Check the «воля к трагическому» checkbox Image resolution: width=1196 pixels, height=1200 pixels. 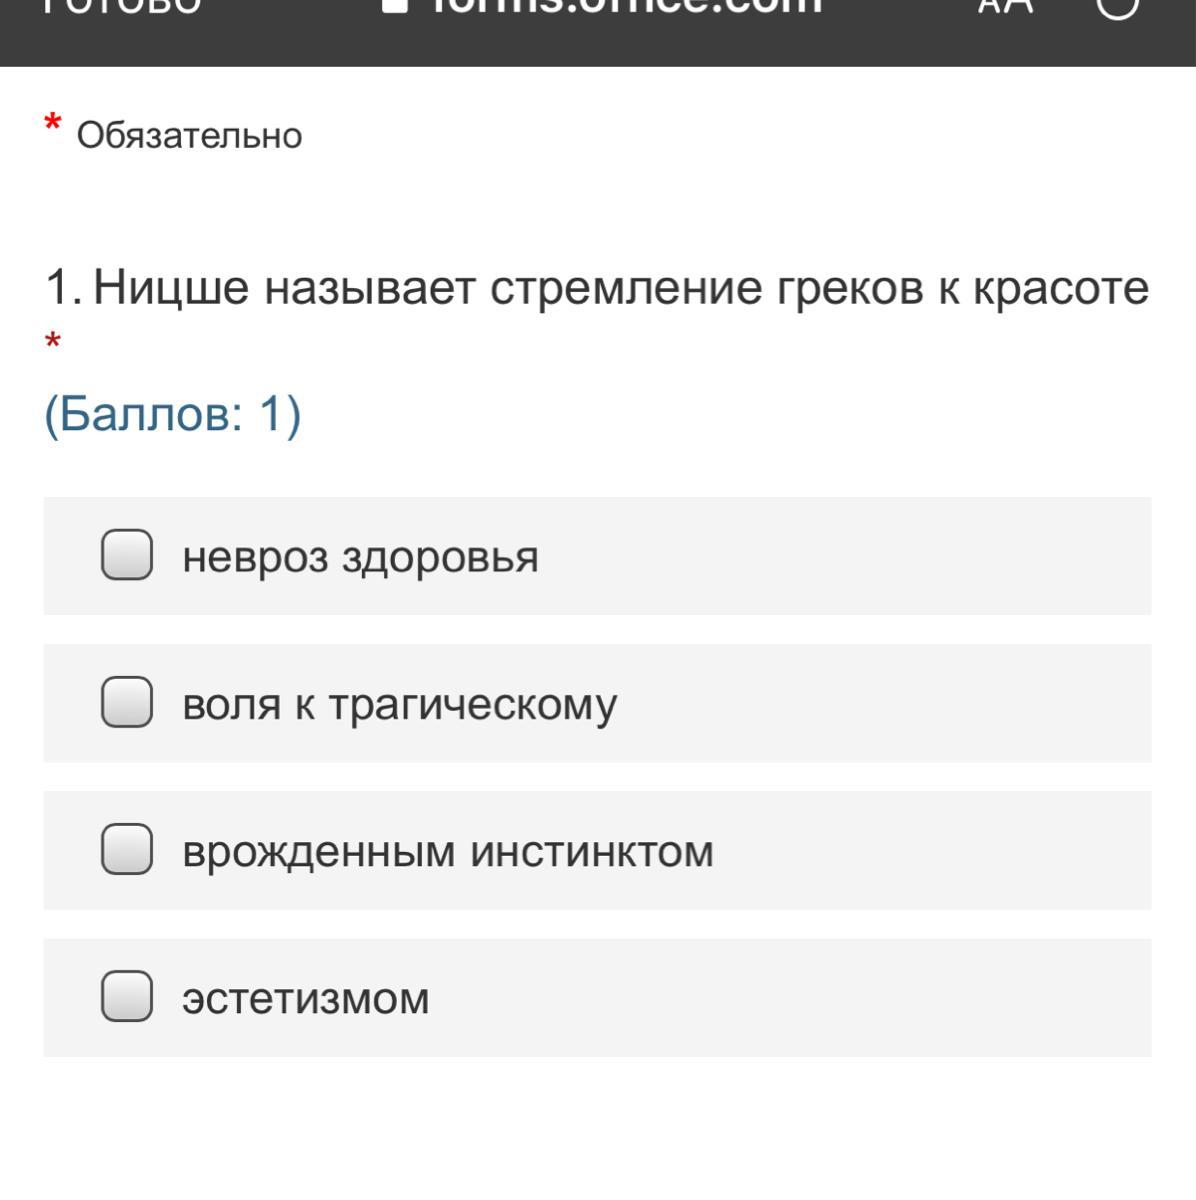click(x=127, y=702)
